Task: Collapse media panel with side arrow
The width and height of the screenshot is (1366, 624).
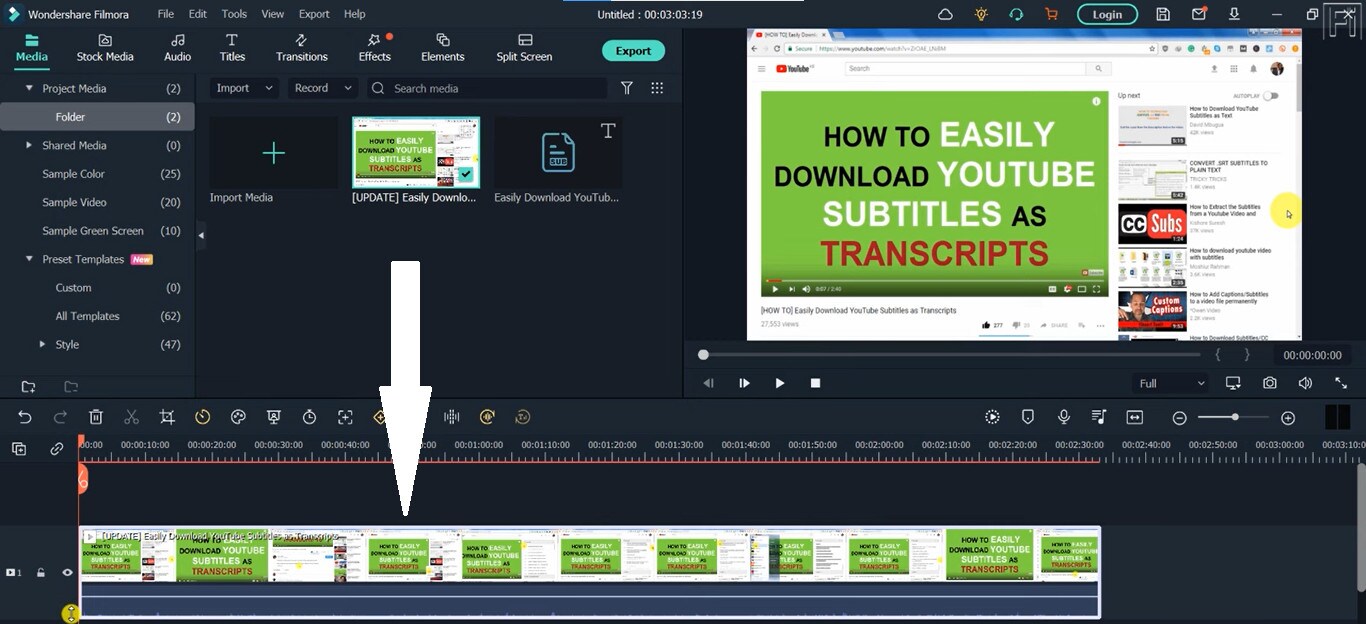Action: 200,236
